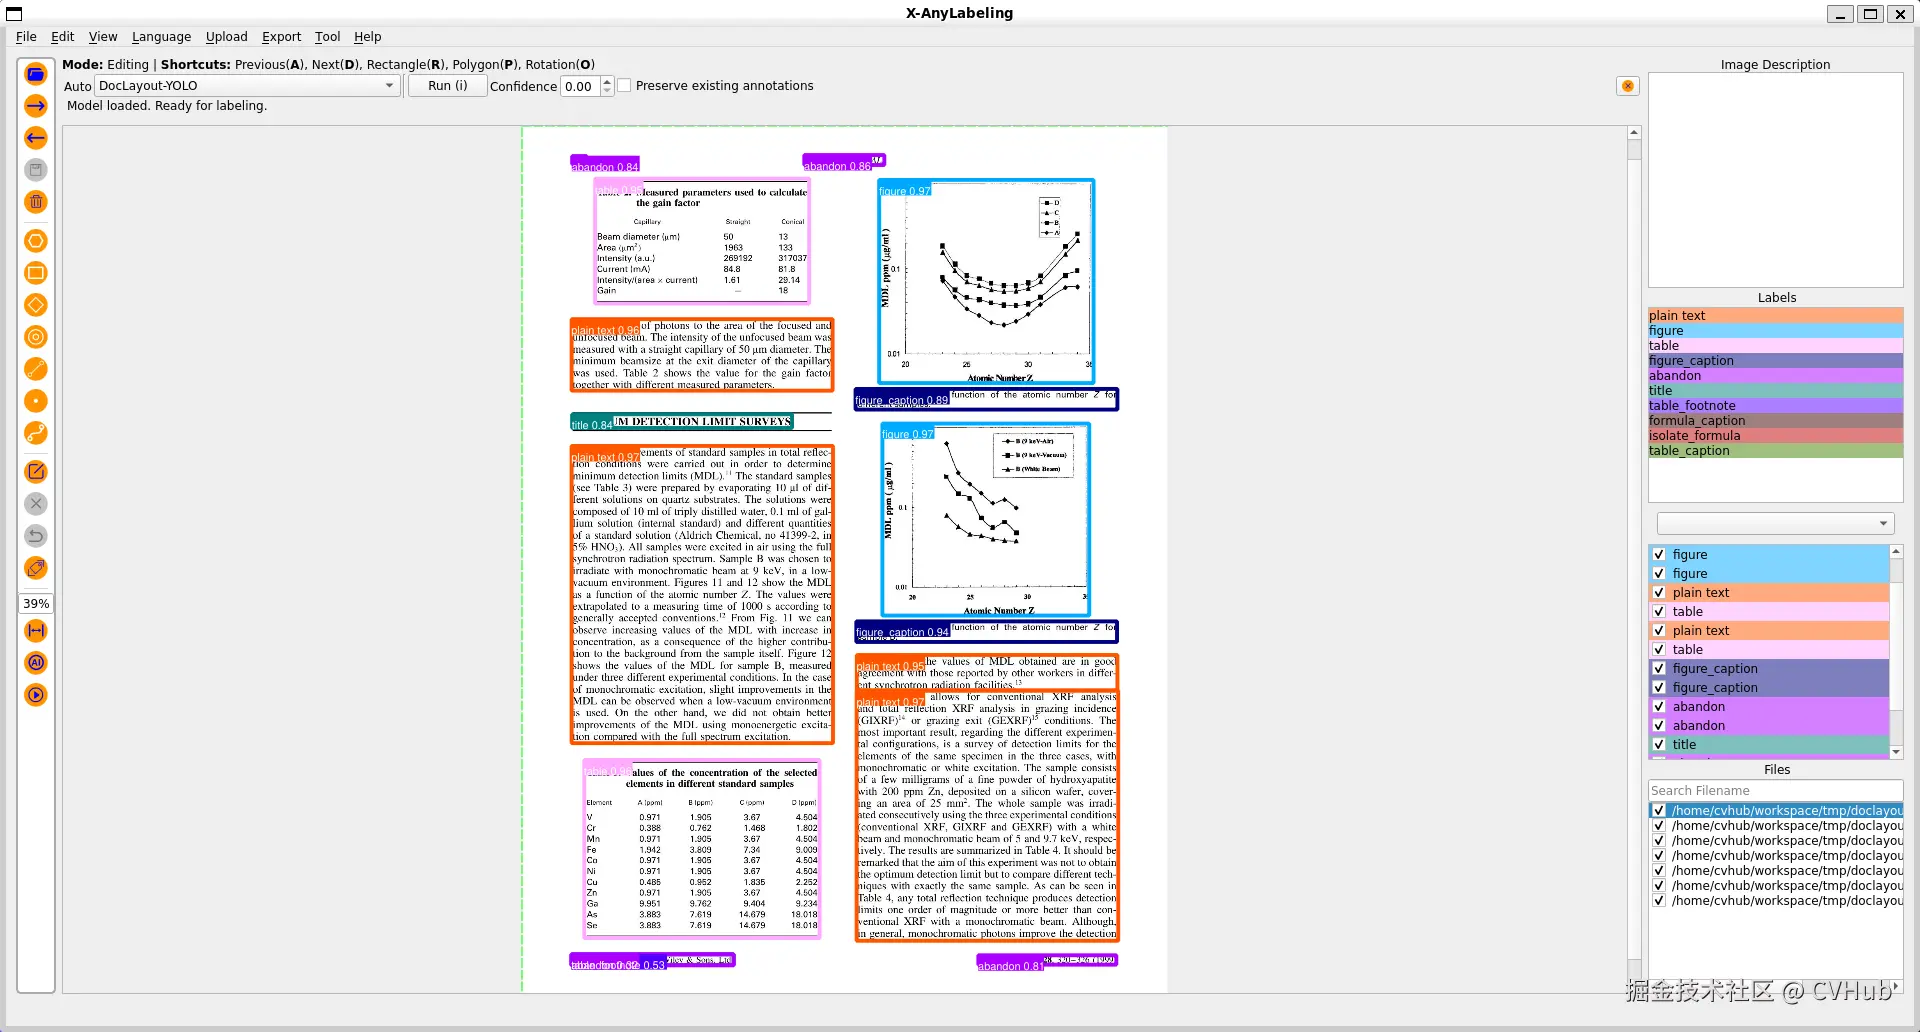Uncheck the highlighted file's checkbox in Files
The image size is (1920, 1032).
(1659, 811)
